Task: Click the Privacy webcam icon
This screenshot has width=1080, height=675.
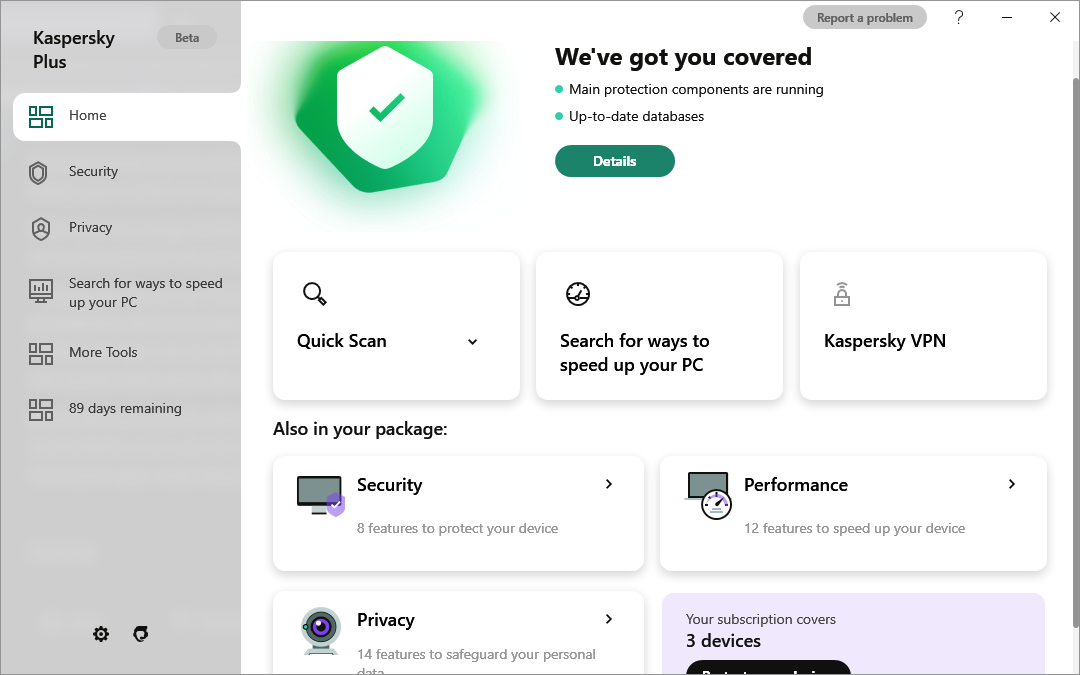Action: 320,630
